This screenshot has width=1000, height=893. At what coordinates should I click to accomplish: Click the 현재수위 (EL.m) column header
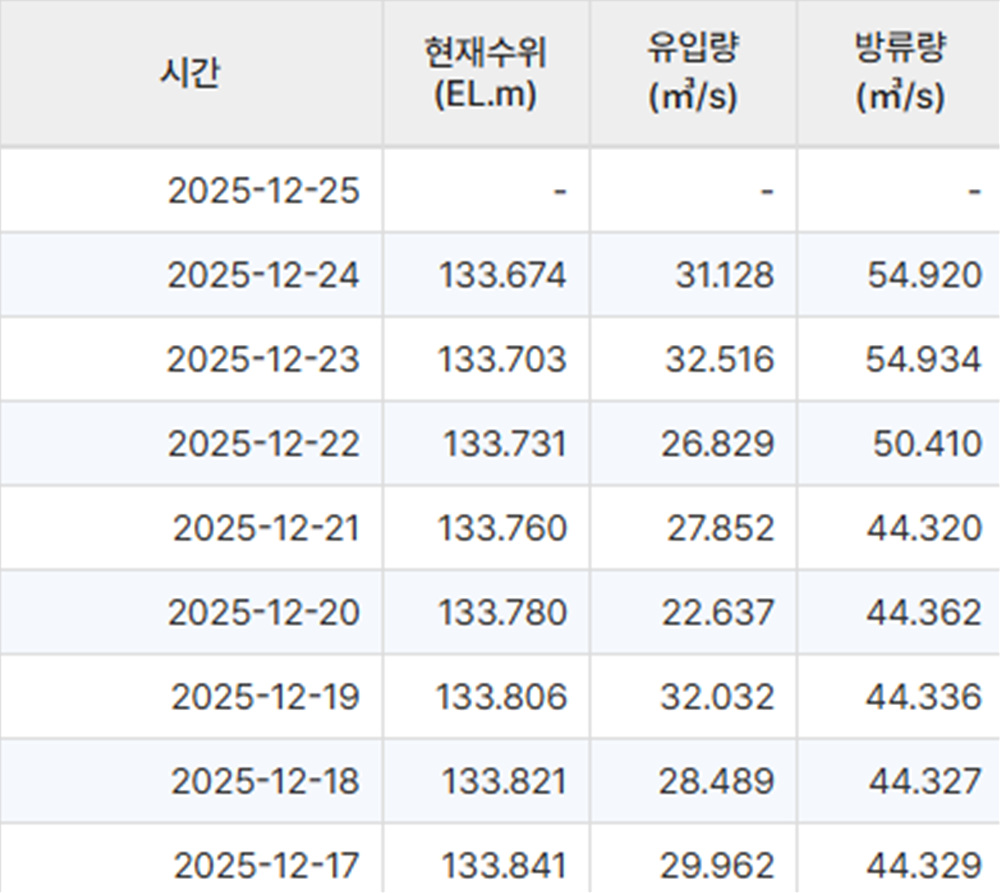[486, 73]
